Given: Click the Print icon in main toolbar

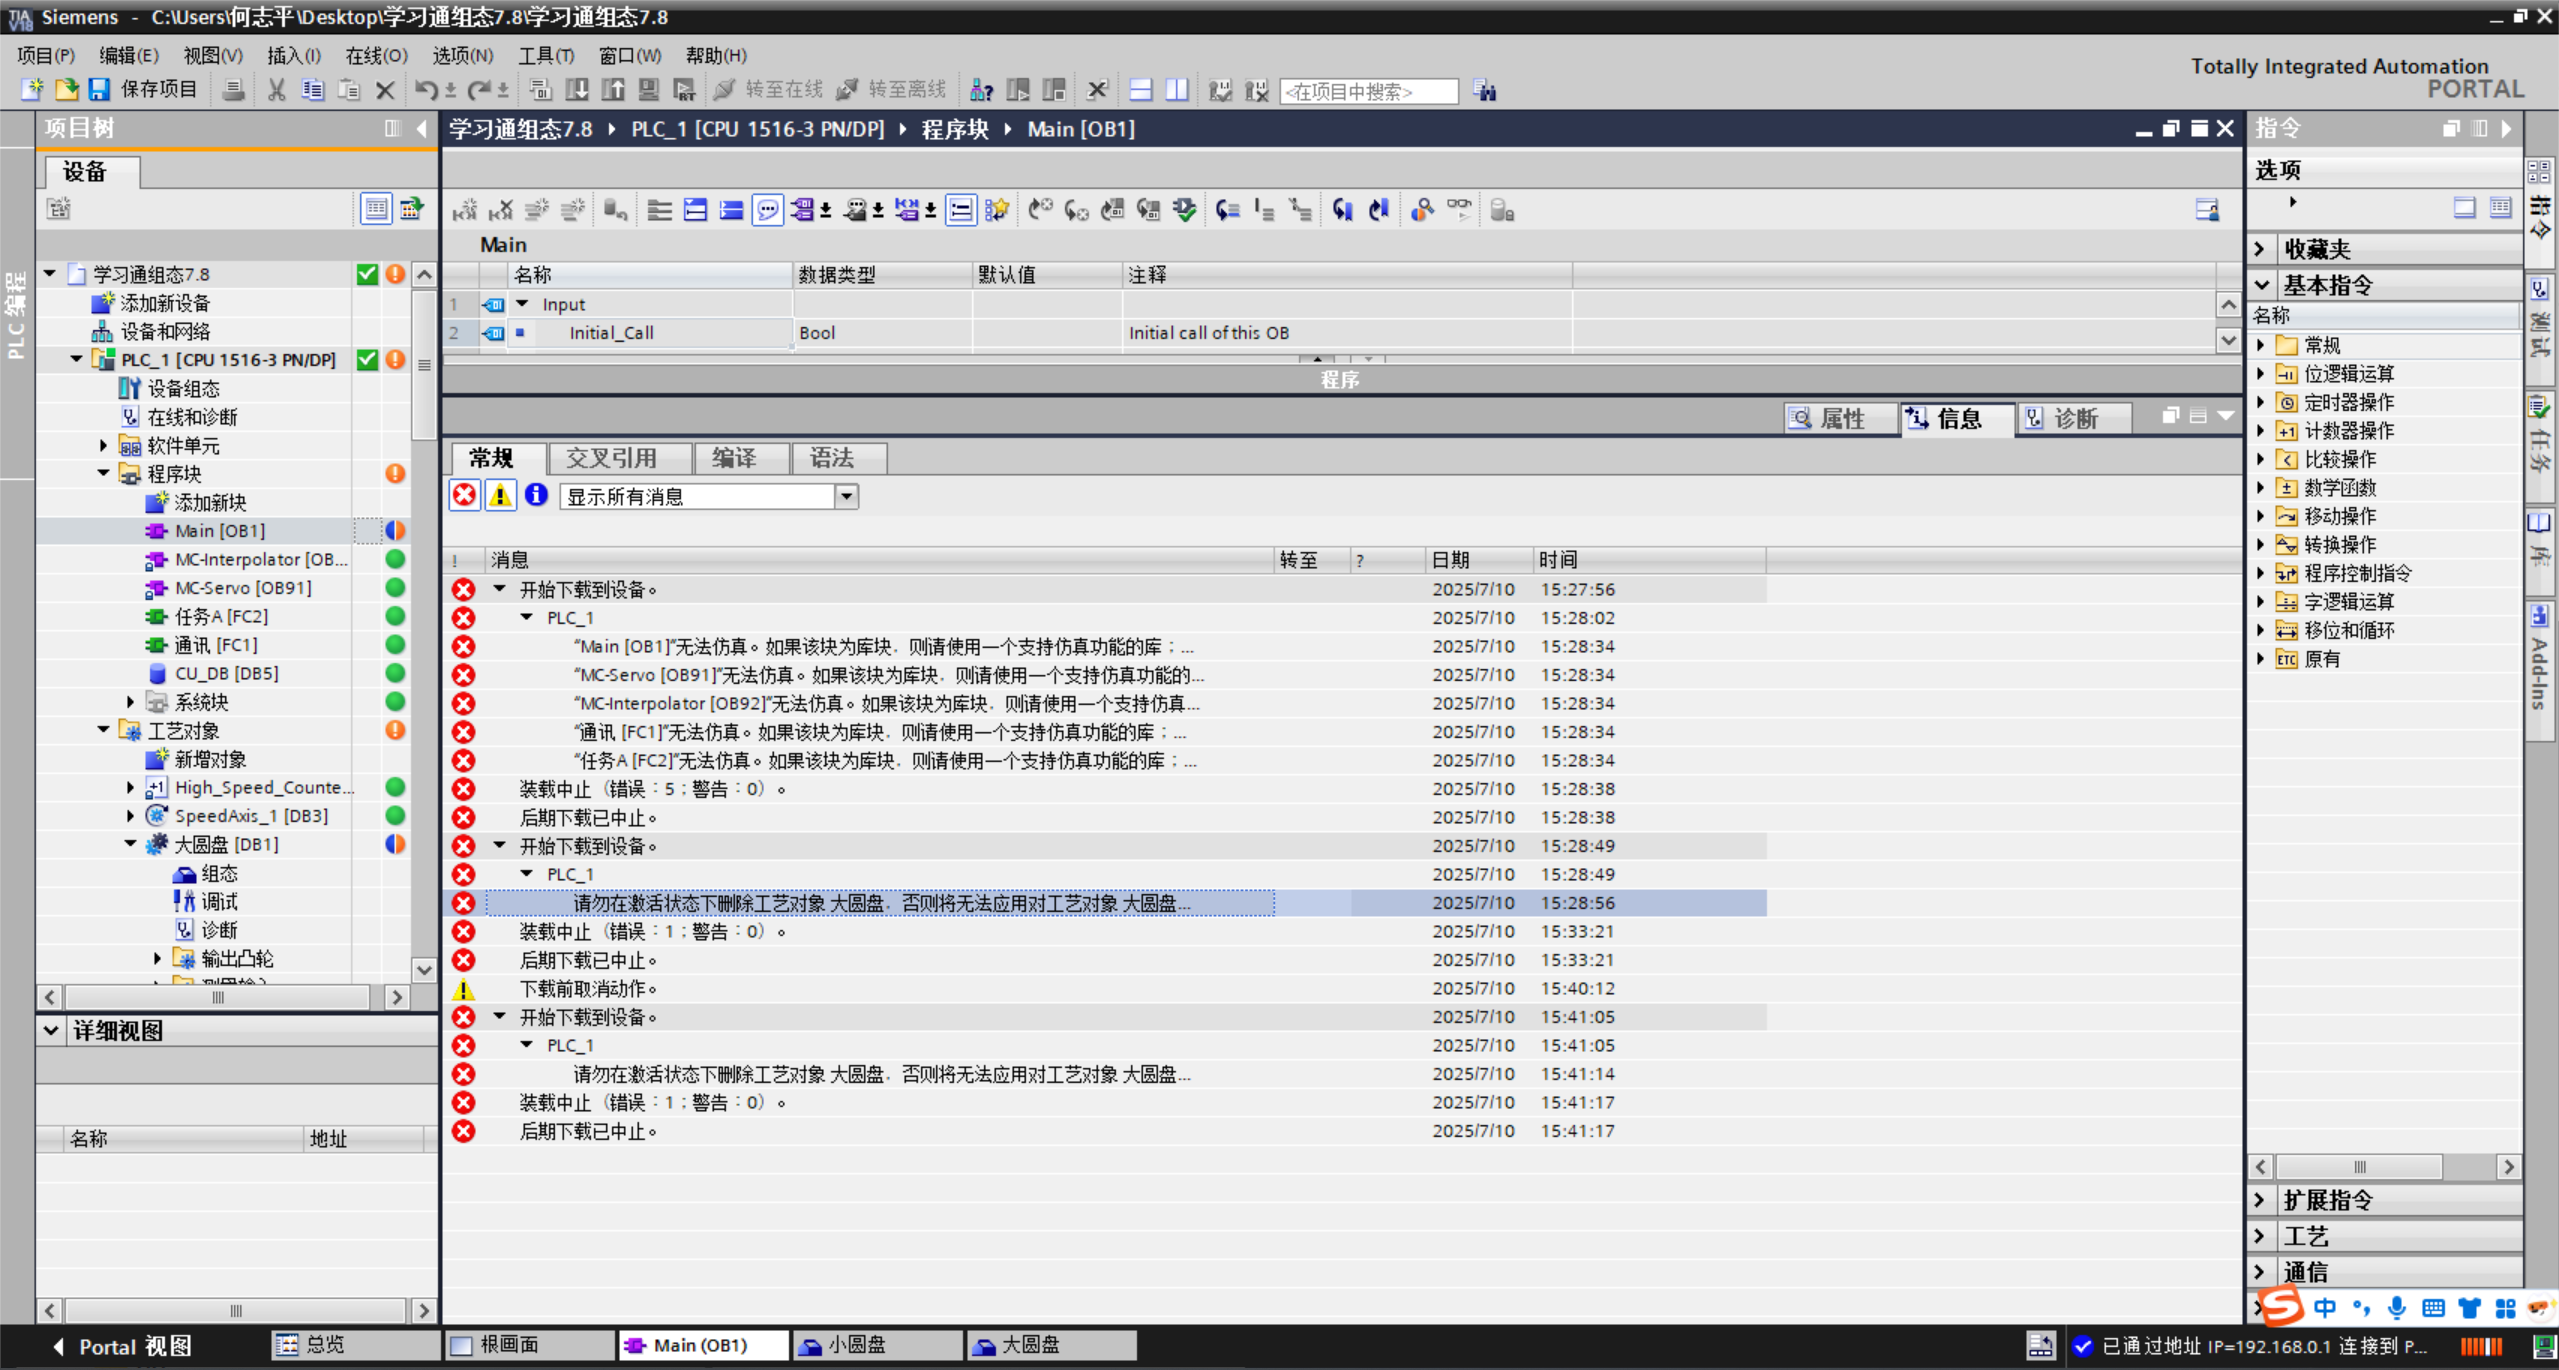Looking at the screenshot, I should 233,90.
